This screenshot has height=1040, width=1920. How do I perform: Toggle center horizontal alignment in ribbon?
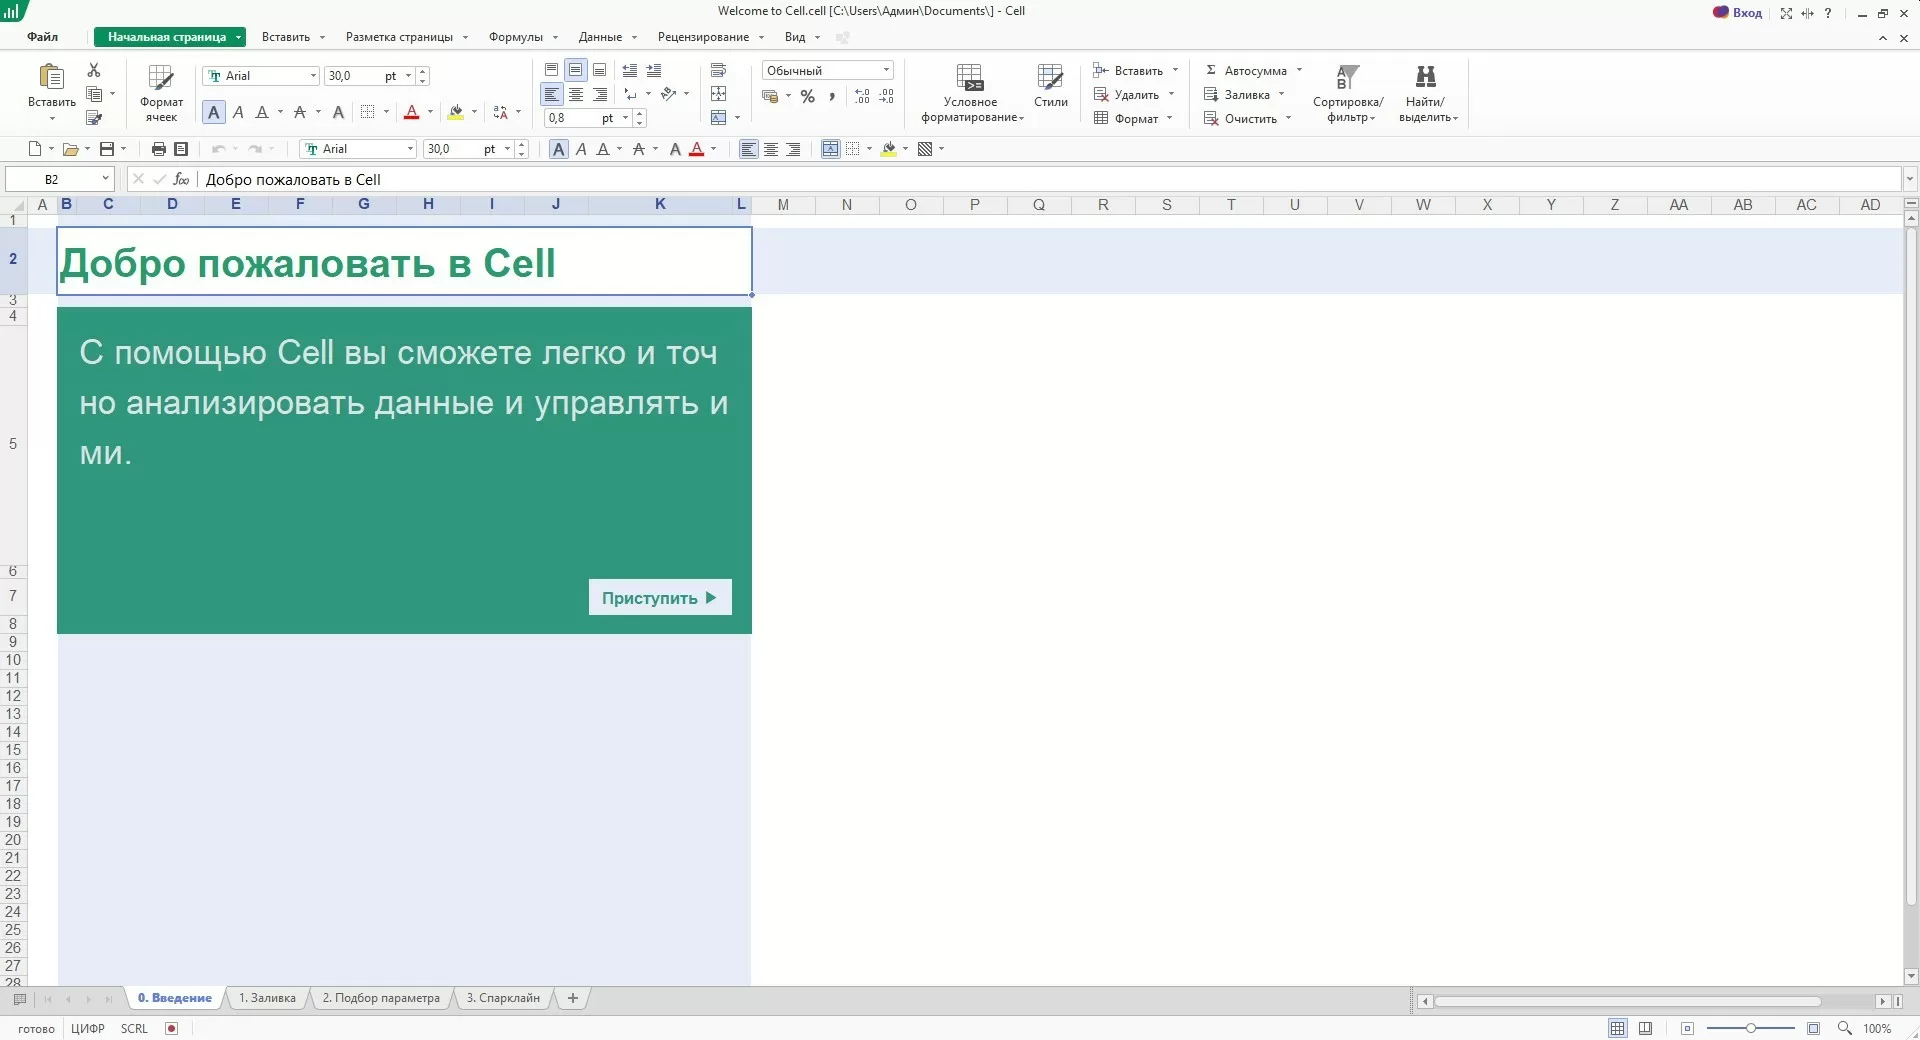pos(576,95)
